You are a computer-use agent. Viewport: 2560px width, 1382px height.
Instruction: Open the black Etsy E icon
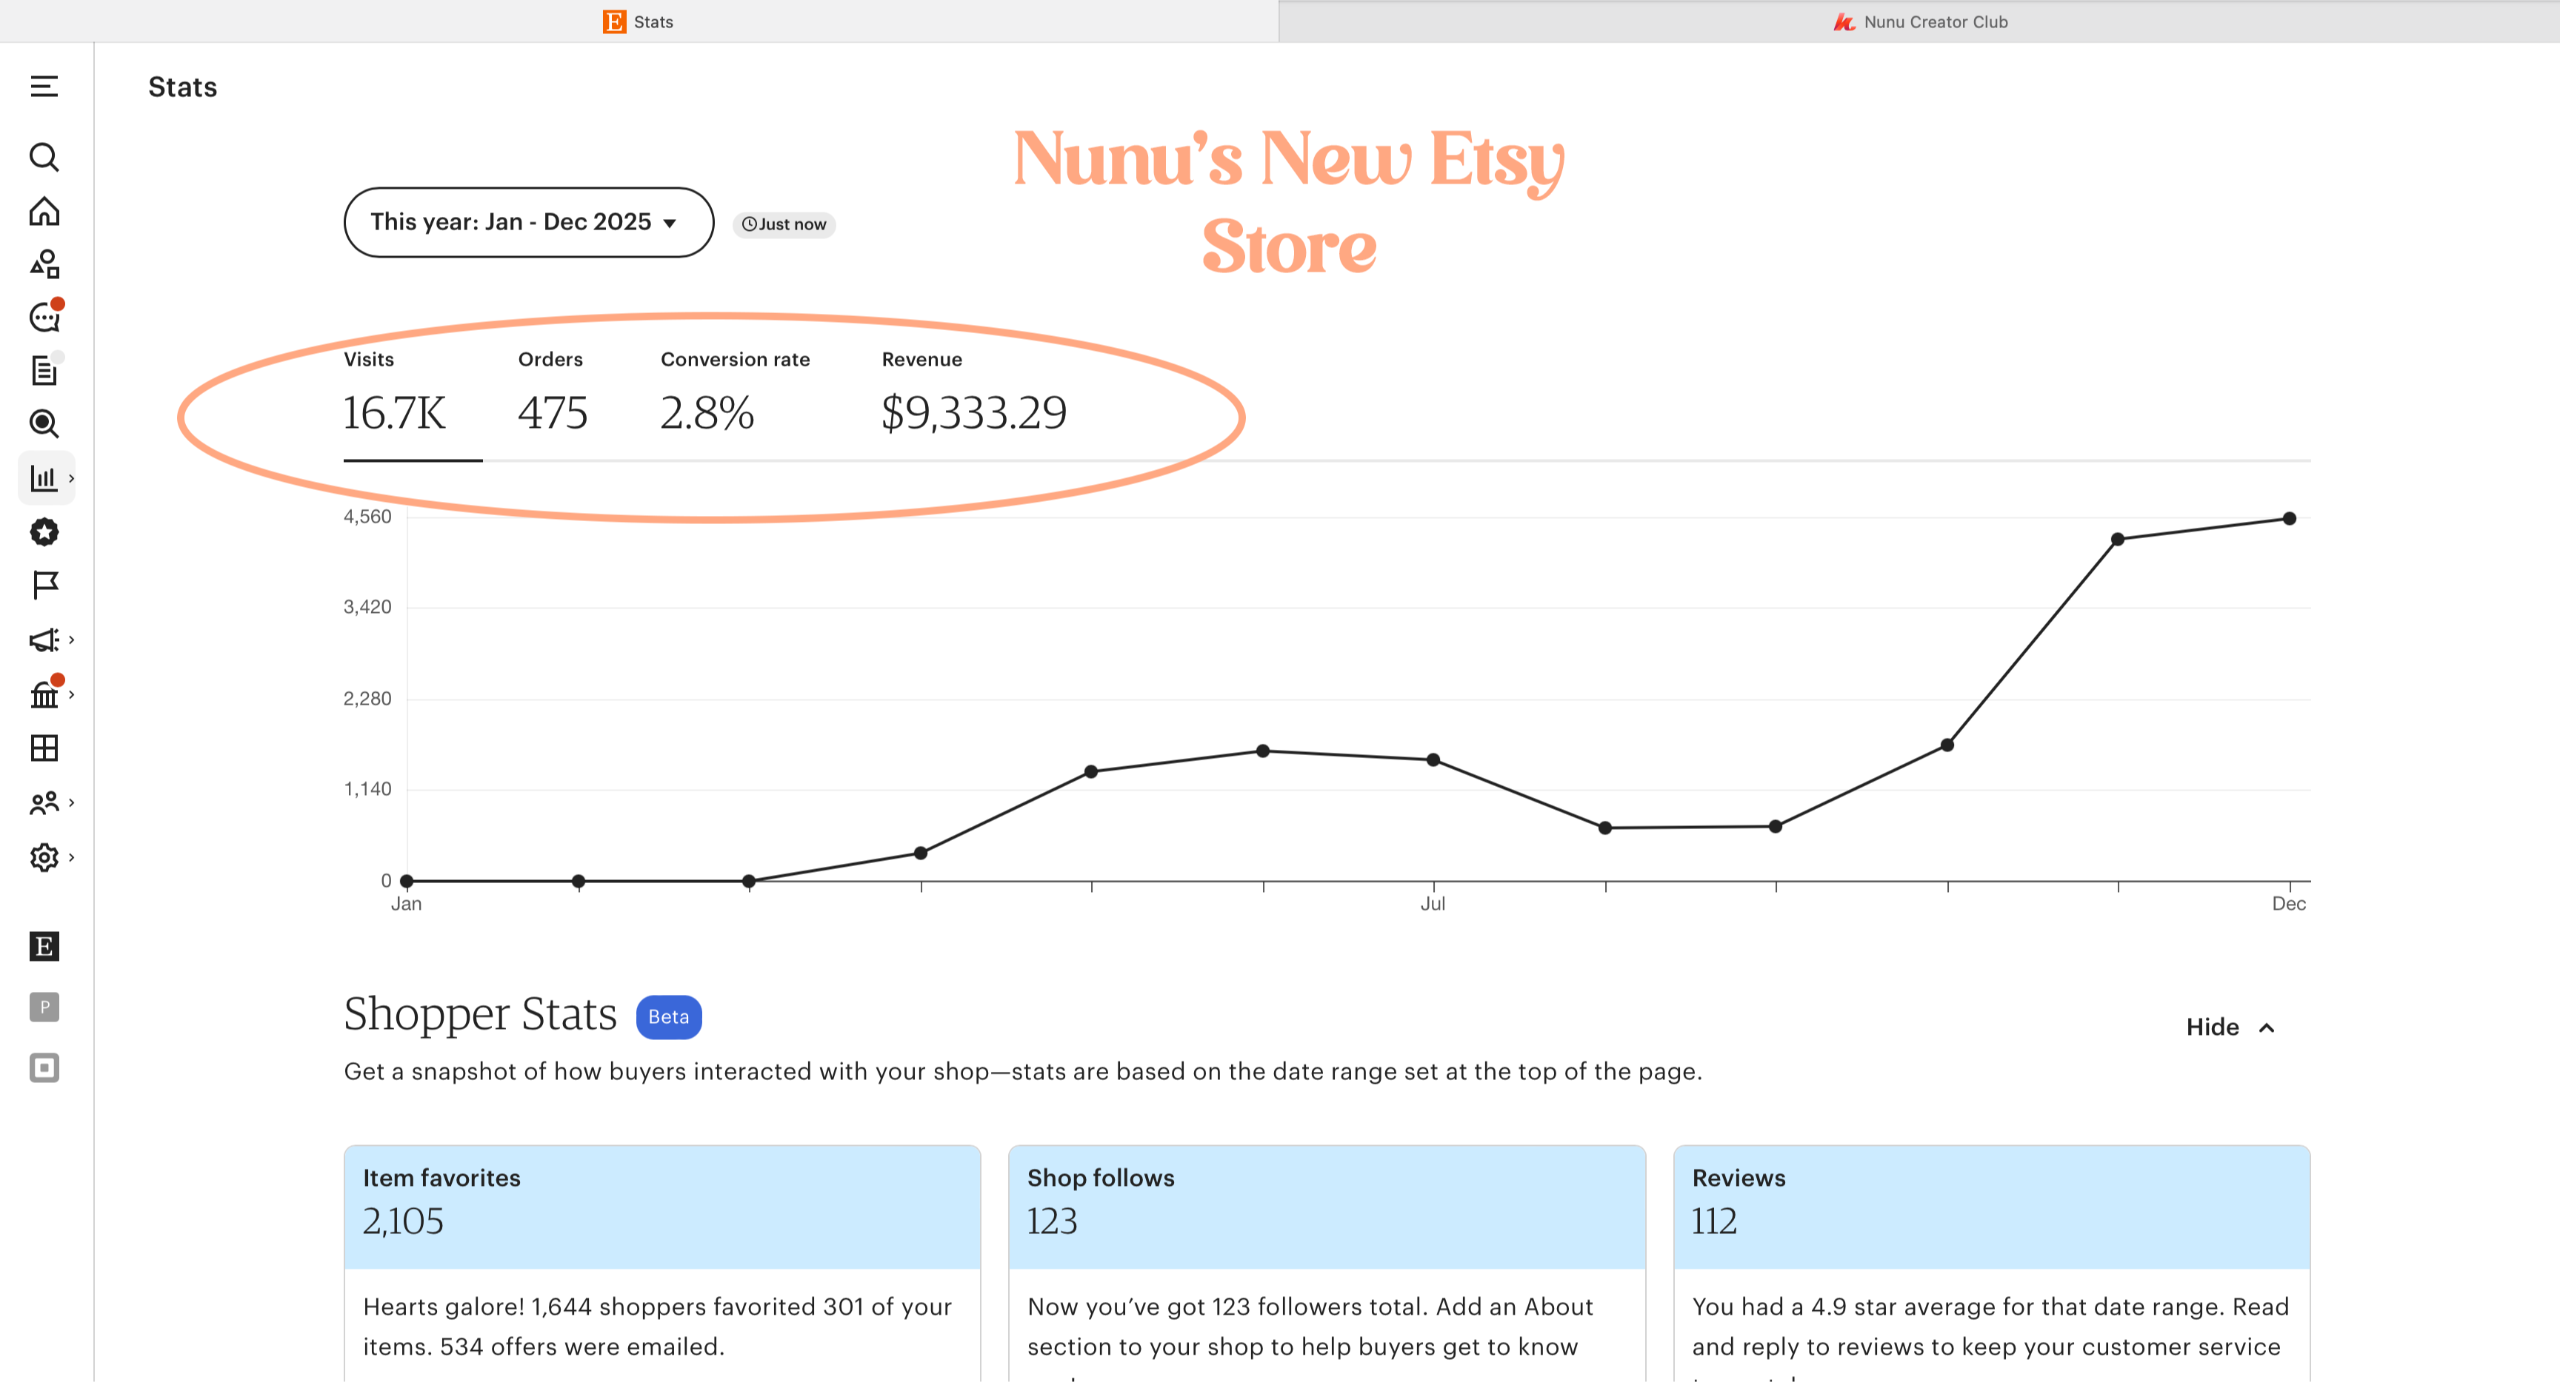click(44, 946)
